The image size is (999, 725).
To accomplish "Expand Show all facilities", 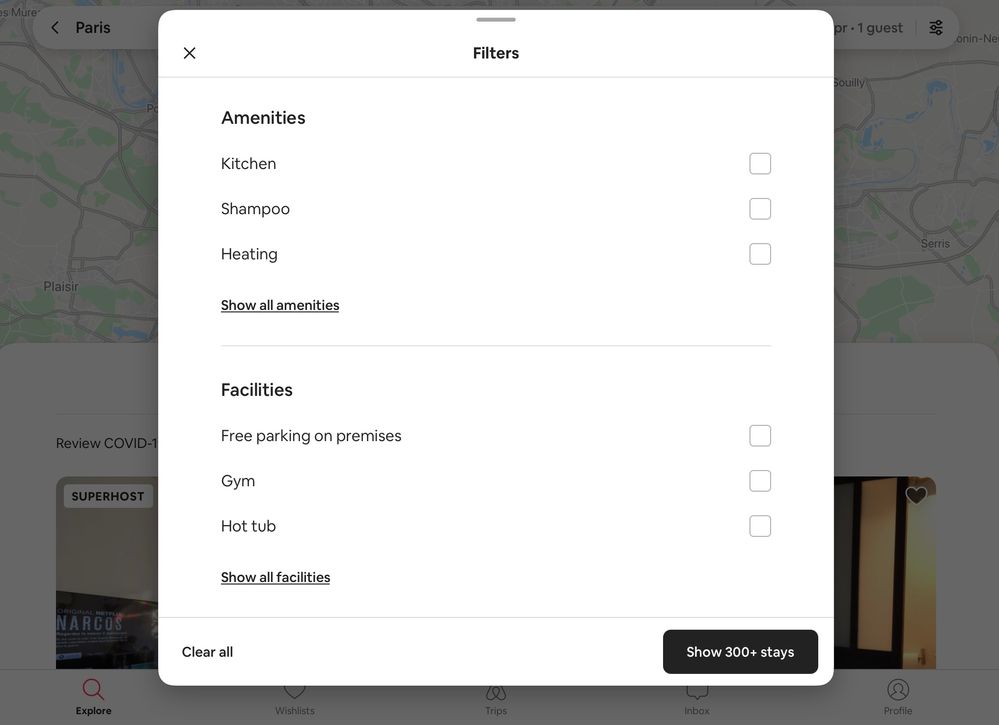I will pyautogui.click(x=275, y=577).
